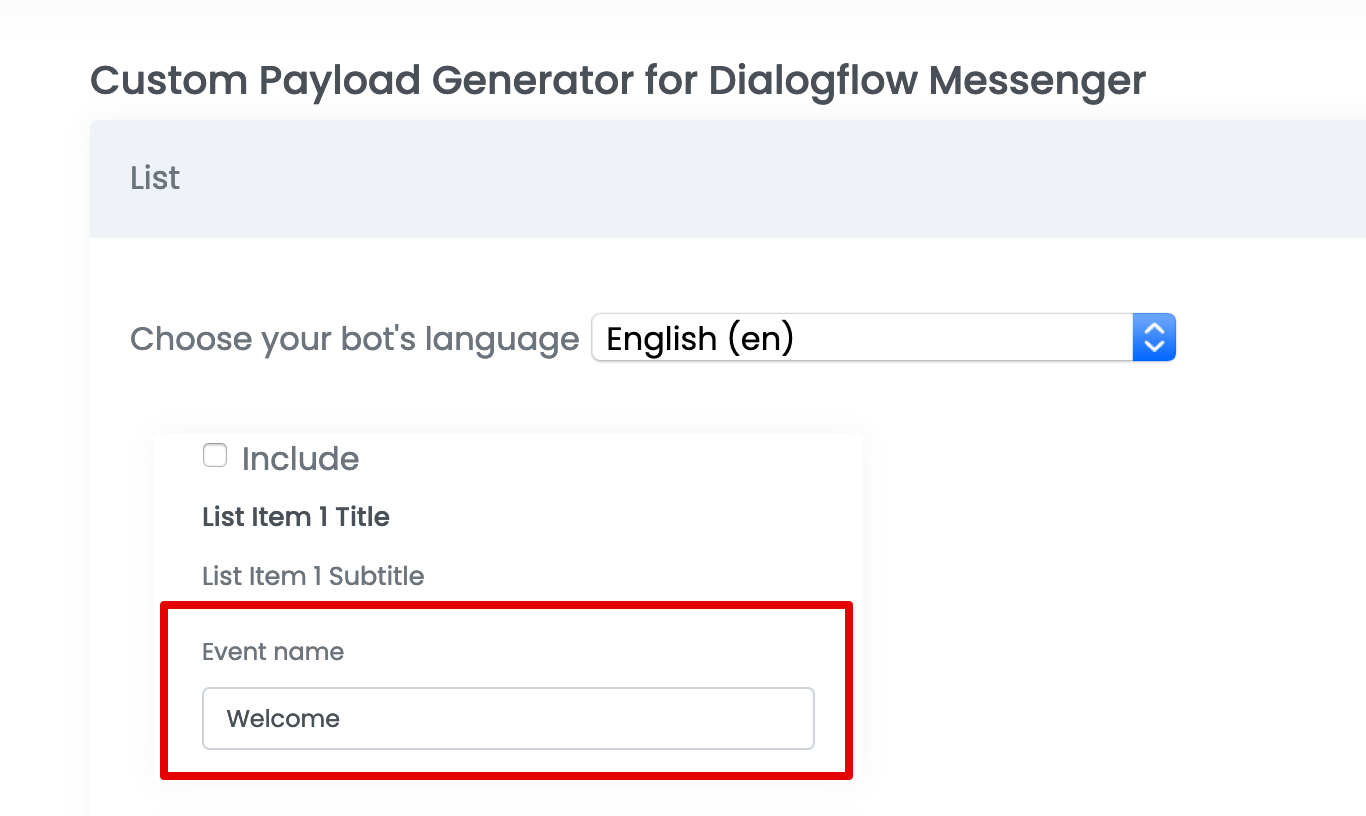
Task: Click the List section header
Action: [x=155, y=178]
